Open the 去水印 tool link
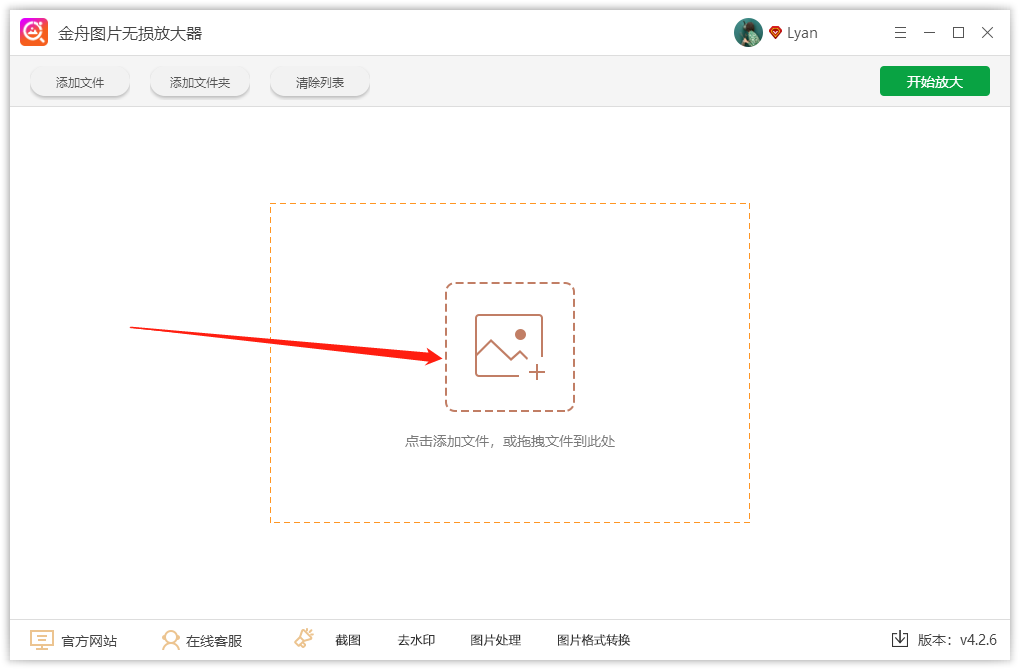 416,640
